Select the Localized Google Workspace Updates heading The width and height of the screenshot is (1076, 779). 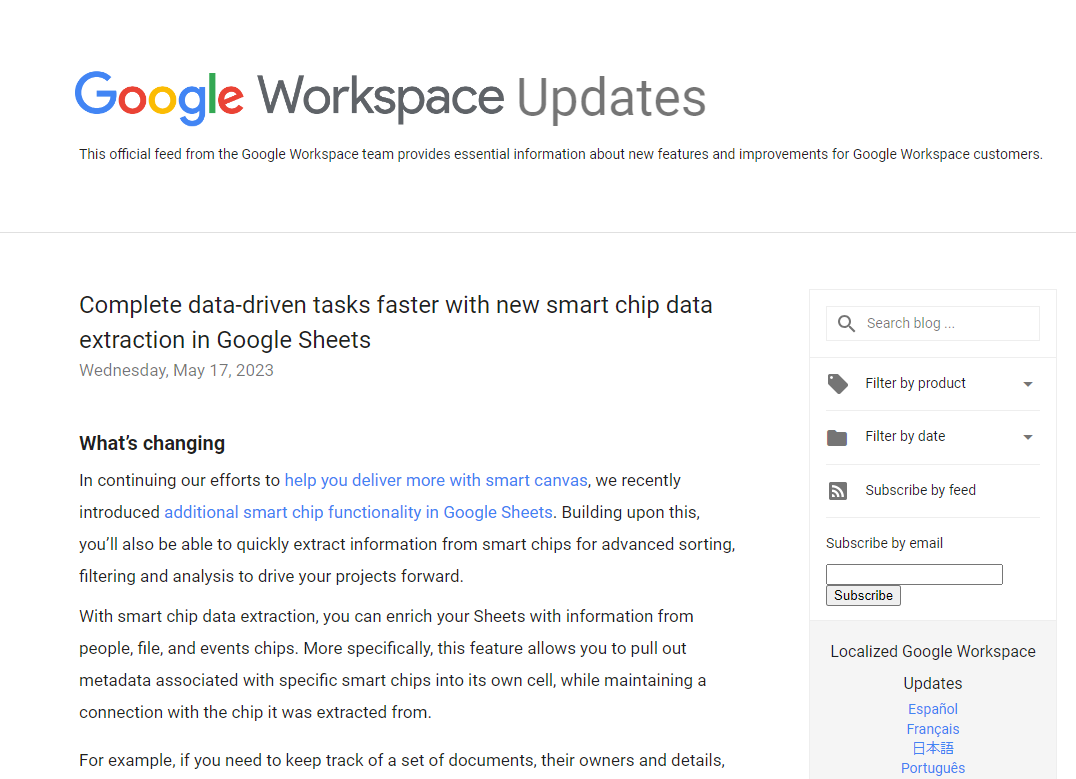932,666
